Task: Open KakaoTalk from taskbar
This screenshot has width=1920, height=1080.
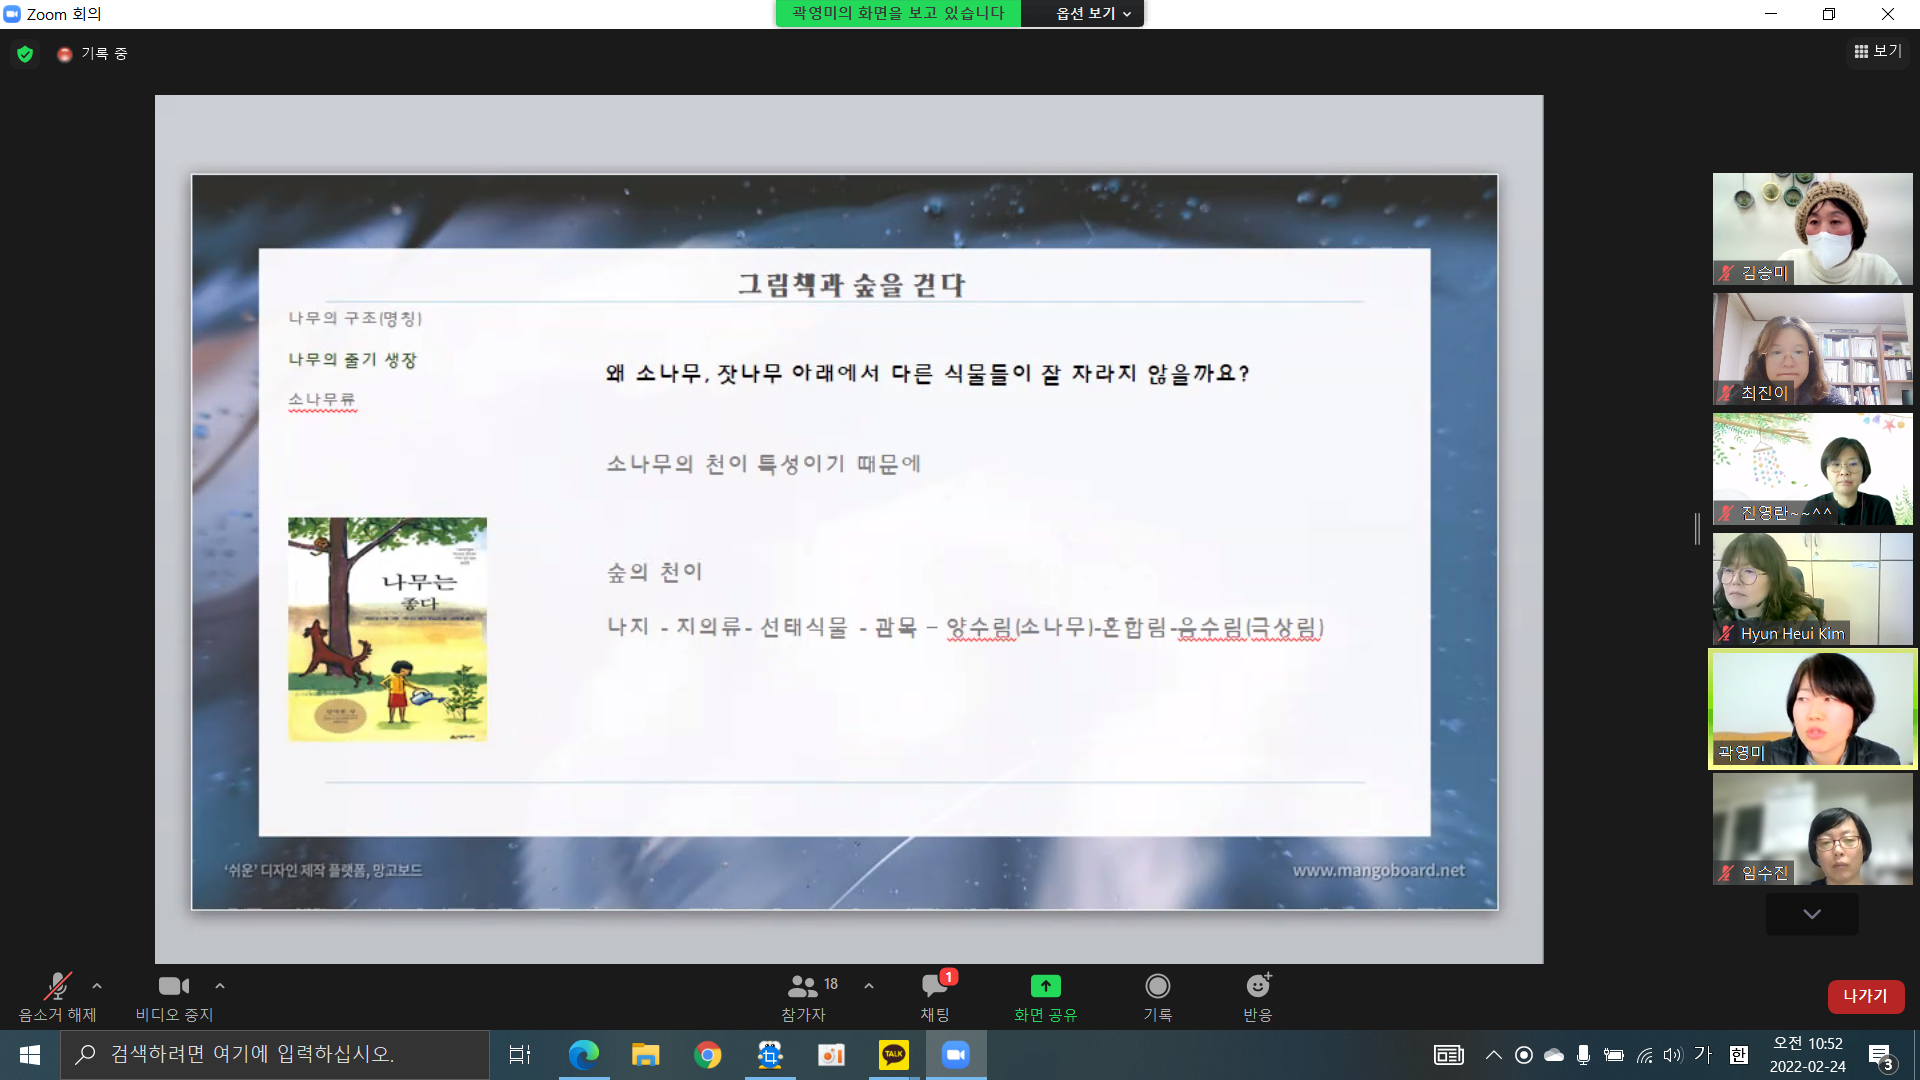Action: 893,1055
